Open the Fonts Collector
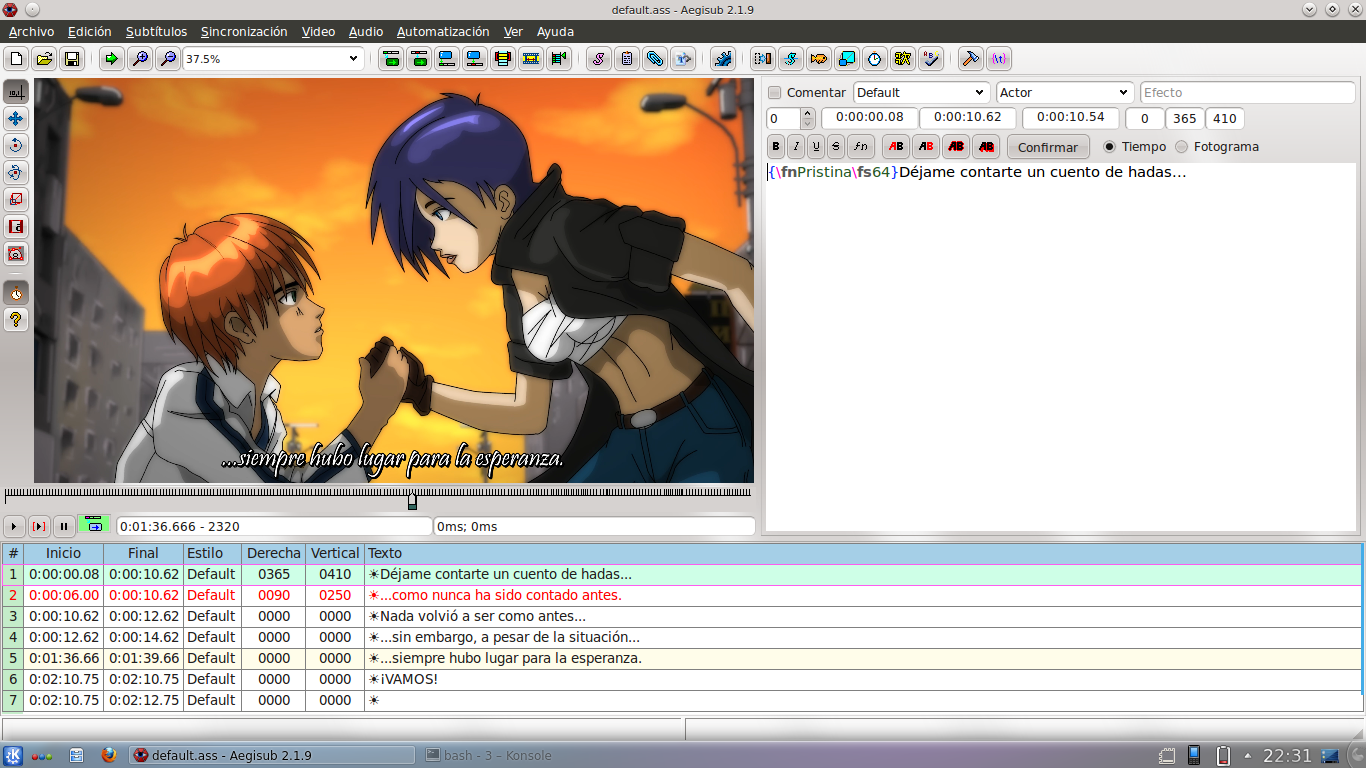The image size is (1366, 768). [x=682, y=59]
